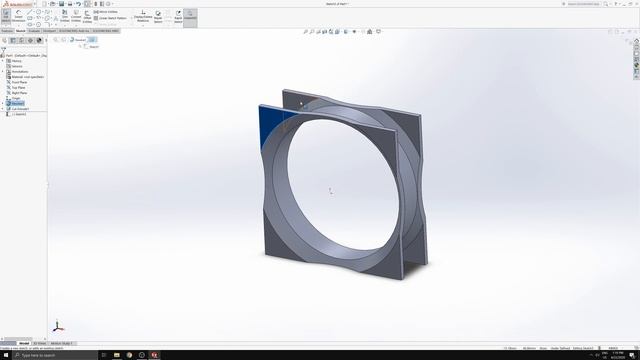Click the Open document icon

(x=52, y=4)
